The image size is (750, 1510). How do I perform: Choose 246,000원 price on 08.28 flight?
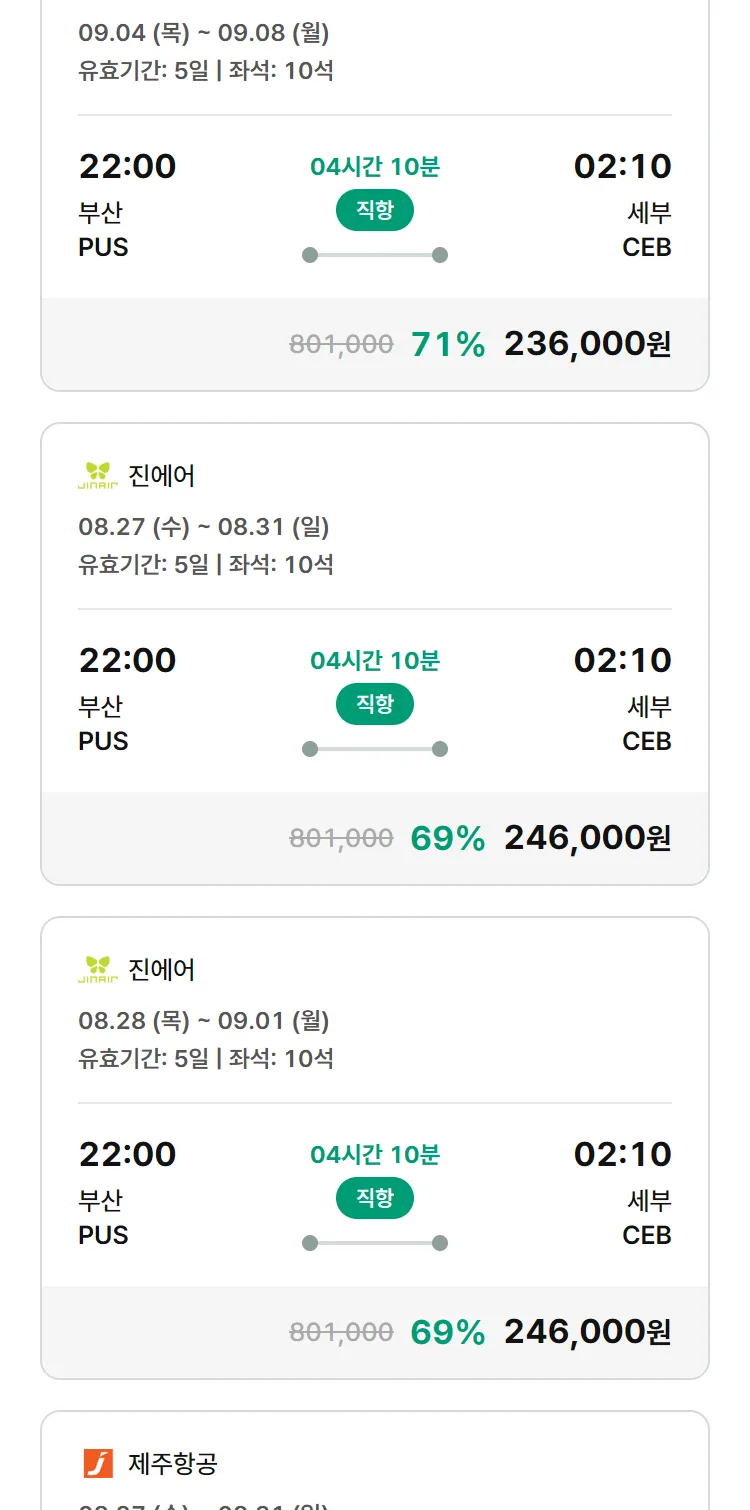587,1332
